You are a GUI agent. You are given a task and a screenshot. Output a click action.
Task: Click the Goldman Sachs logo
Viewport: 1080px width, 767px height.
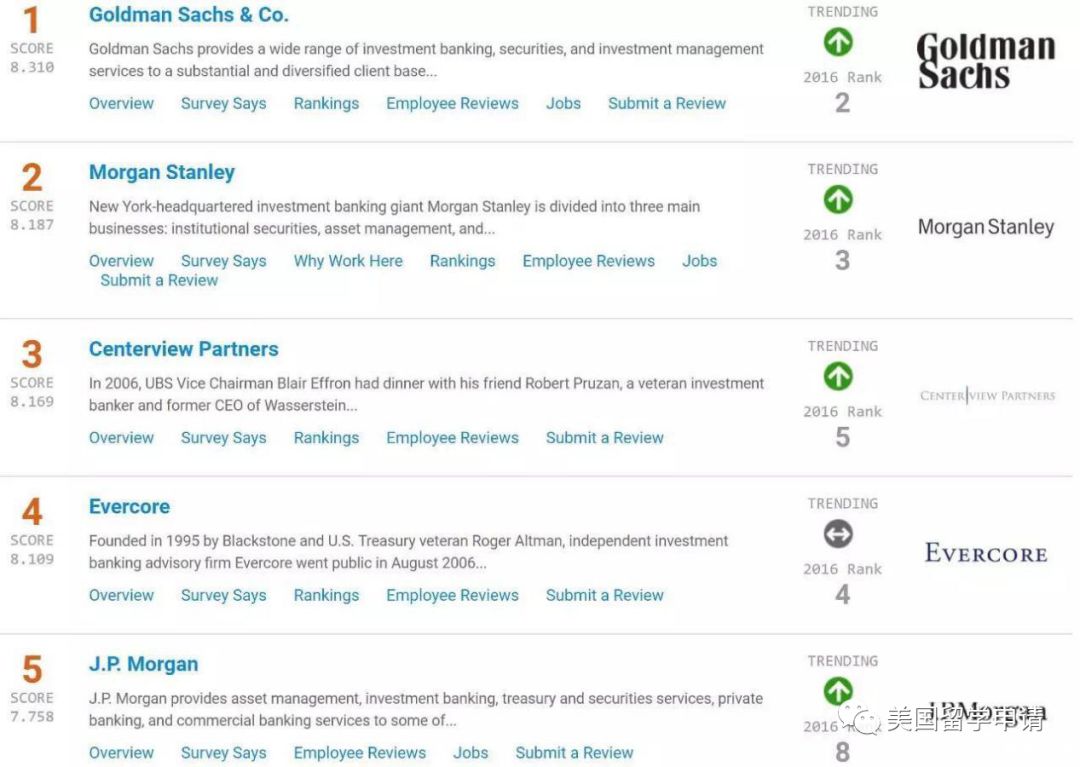[986, 61]
